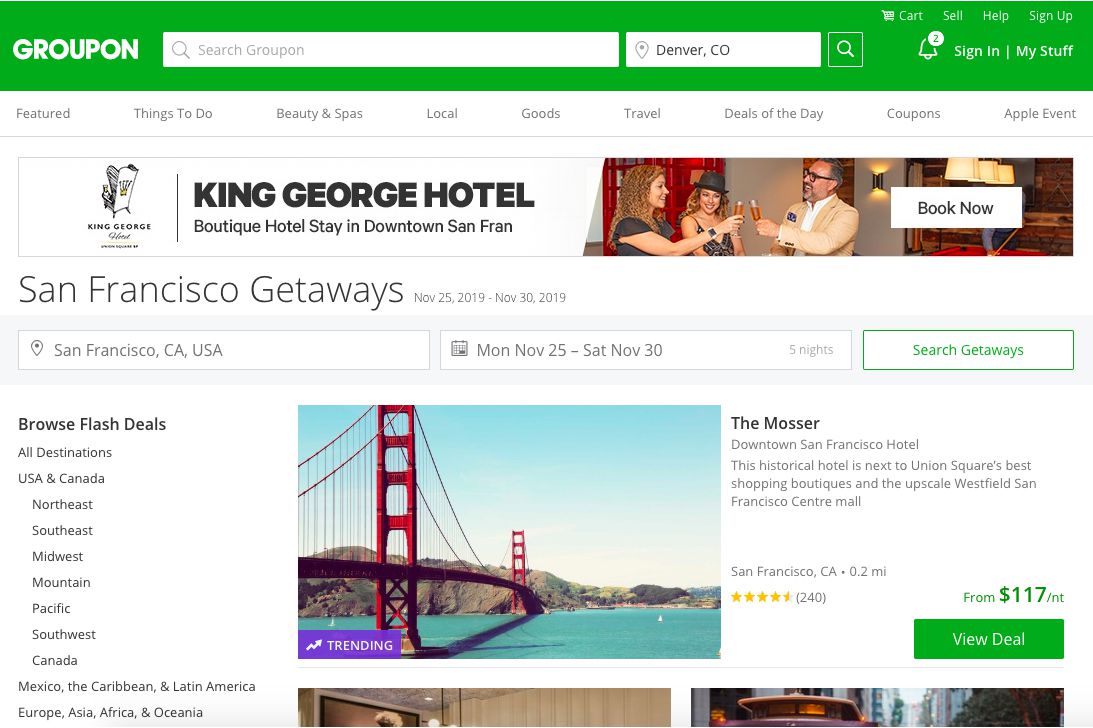
Task: Open The Mosser hotel title
Action: (x=775, y=423)
